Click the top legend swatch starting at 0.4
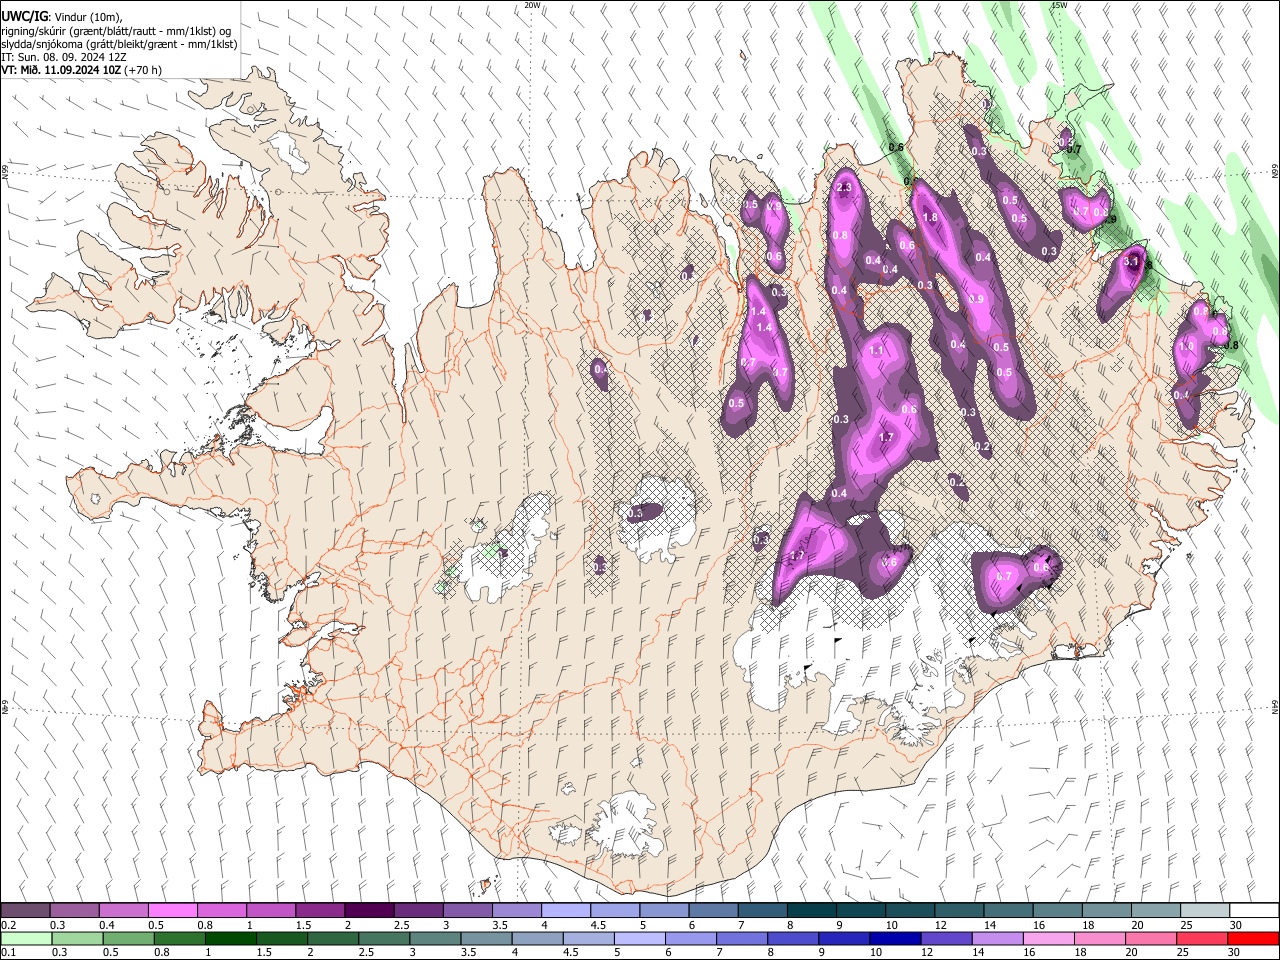 (124, 910)
